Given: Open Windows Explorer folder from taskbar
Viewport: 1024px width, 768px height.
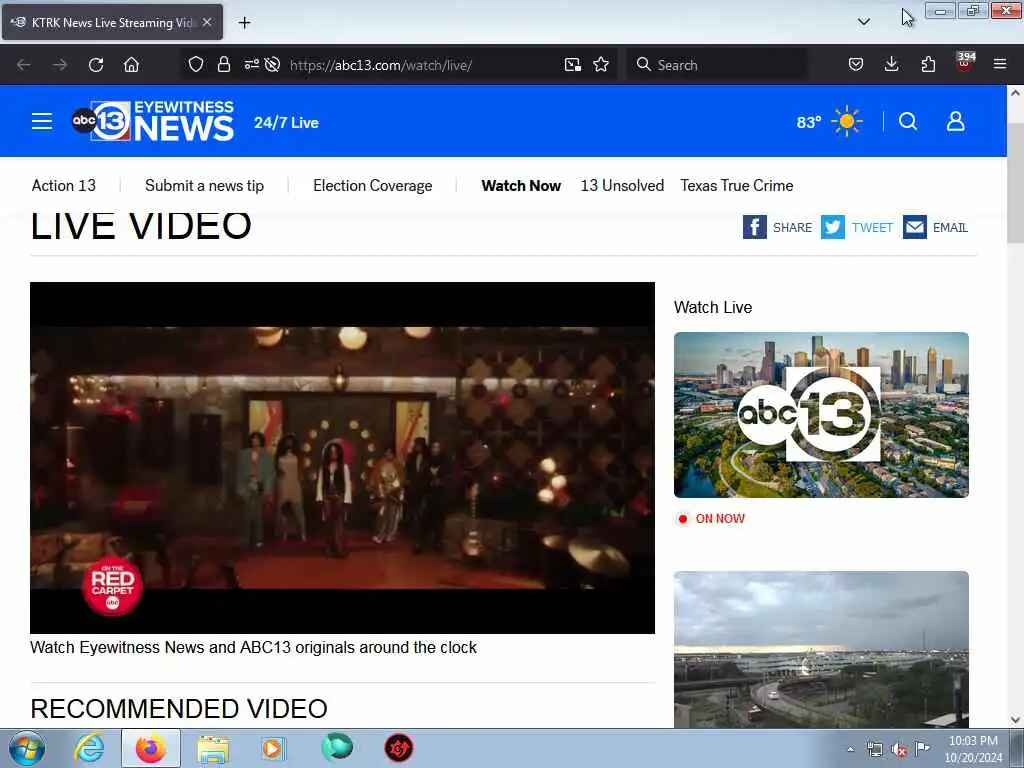Looking at the screenshot, I should pos(213,748).
